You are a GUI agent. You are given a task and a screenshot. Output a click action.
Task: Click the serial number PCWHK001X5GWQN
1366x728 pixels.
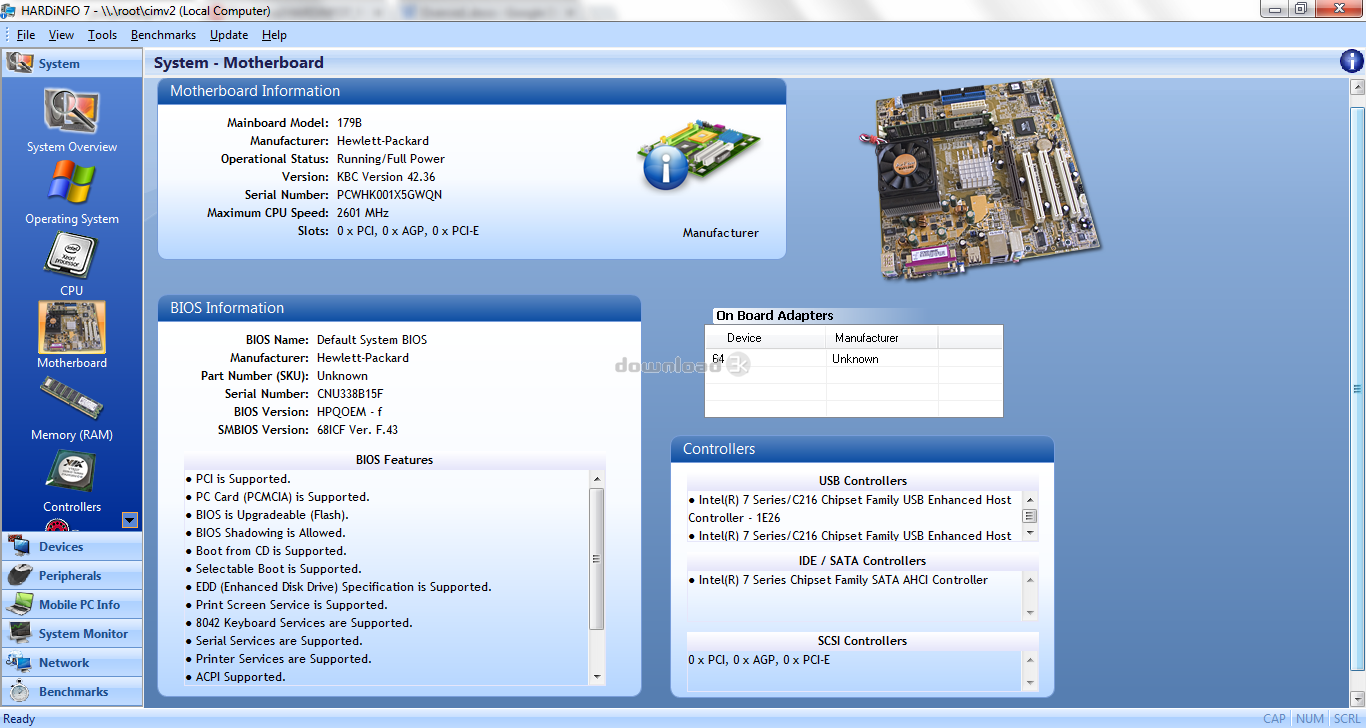(389, 195)
